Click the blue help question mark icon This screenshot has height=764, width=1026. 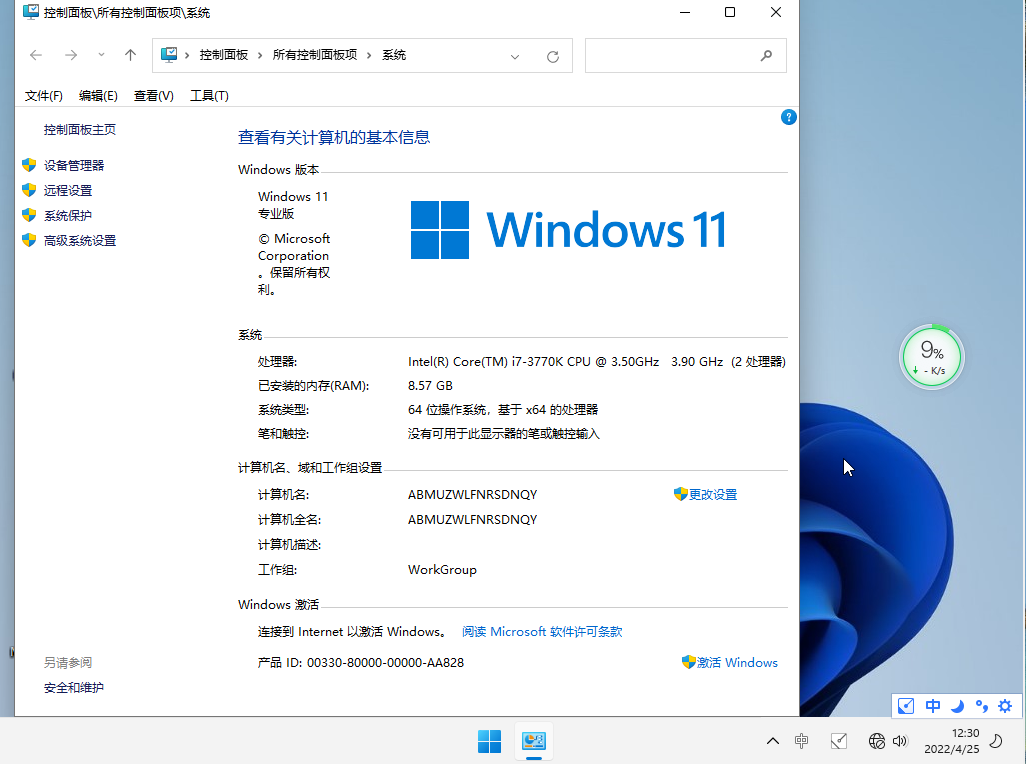(x=788, y=117)
